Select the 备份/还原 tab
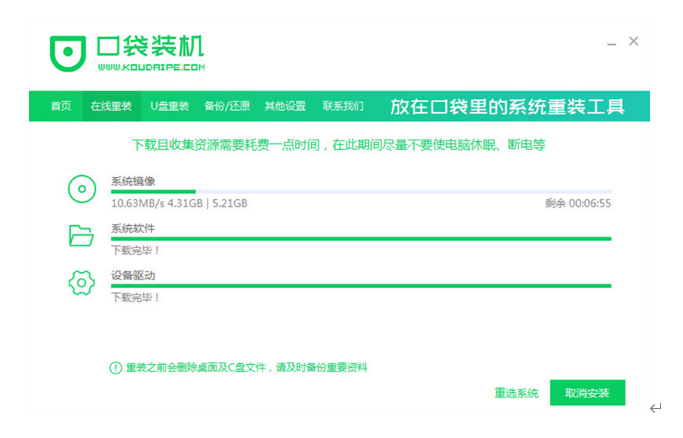The height and width of the screenshot is (438, 683). [x=227, y=106]
